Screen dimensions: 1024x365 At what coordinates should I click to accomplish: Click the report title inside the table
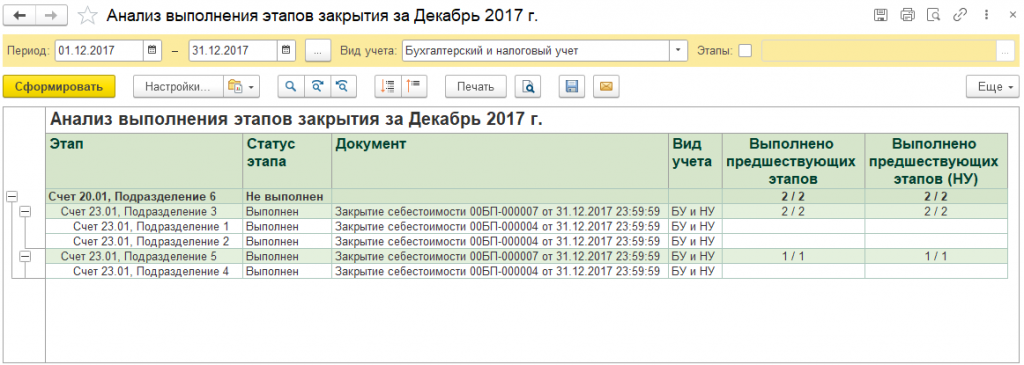(296, 120)
